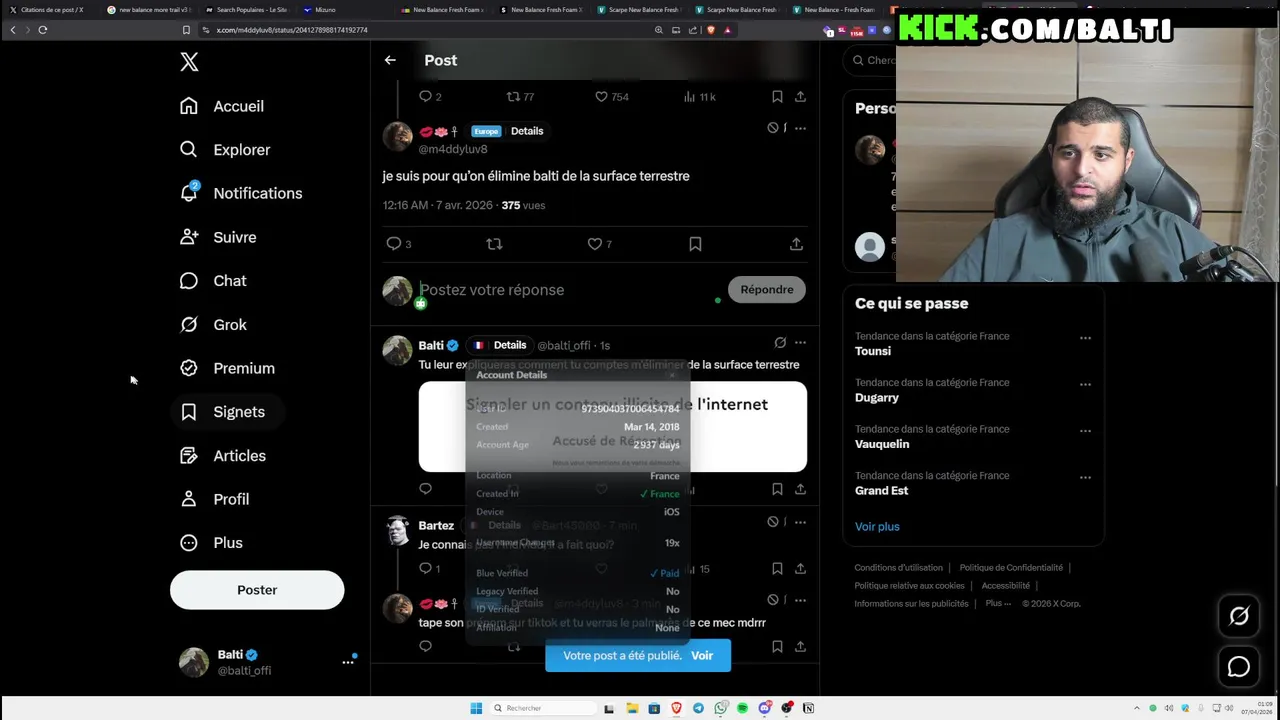Open account switcher dots next to Balti
This screenshot has width=1280, height=720.
pyautogui.click(x=348, y=662)
